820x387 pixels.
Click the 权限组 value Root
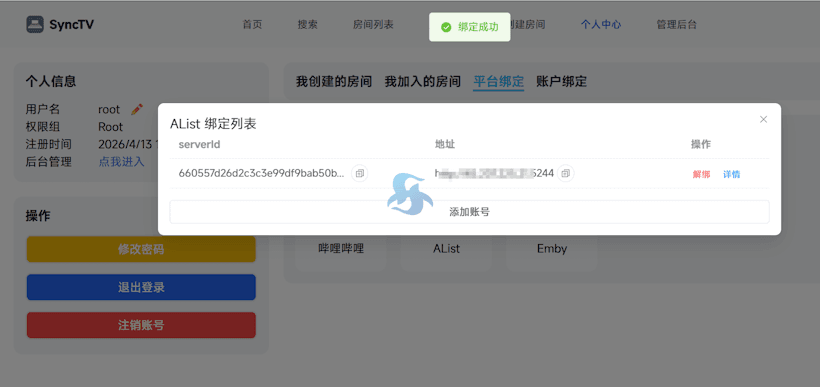pyautogui.click(x=110, y=127)
